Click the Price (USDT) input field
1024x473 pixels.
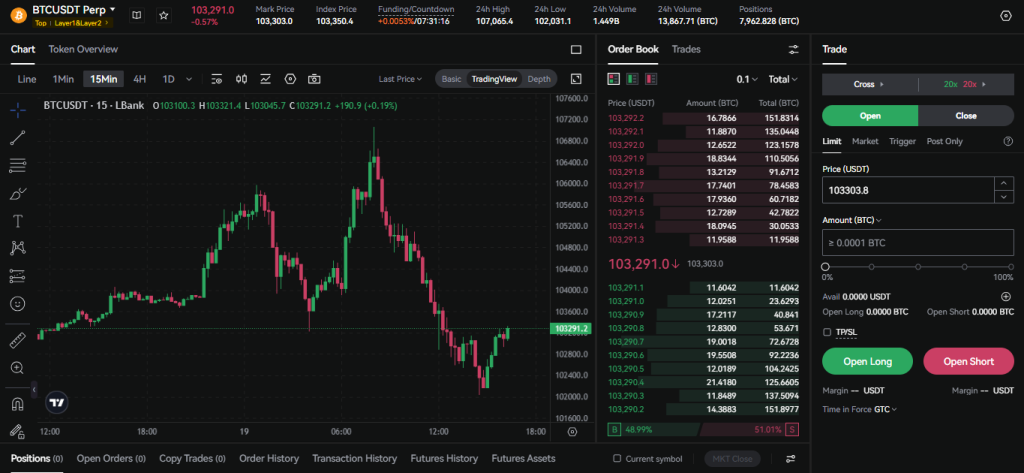coord(908,190)
